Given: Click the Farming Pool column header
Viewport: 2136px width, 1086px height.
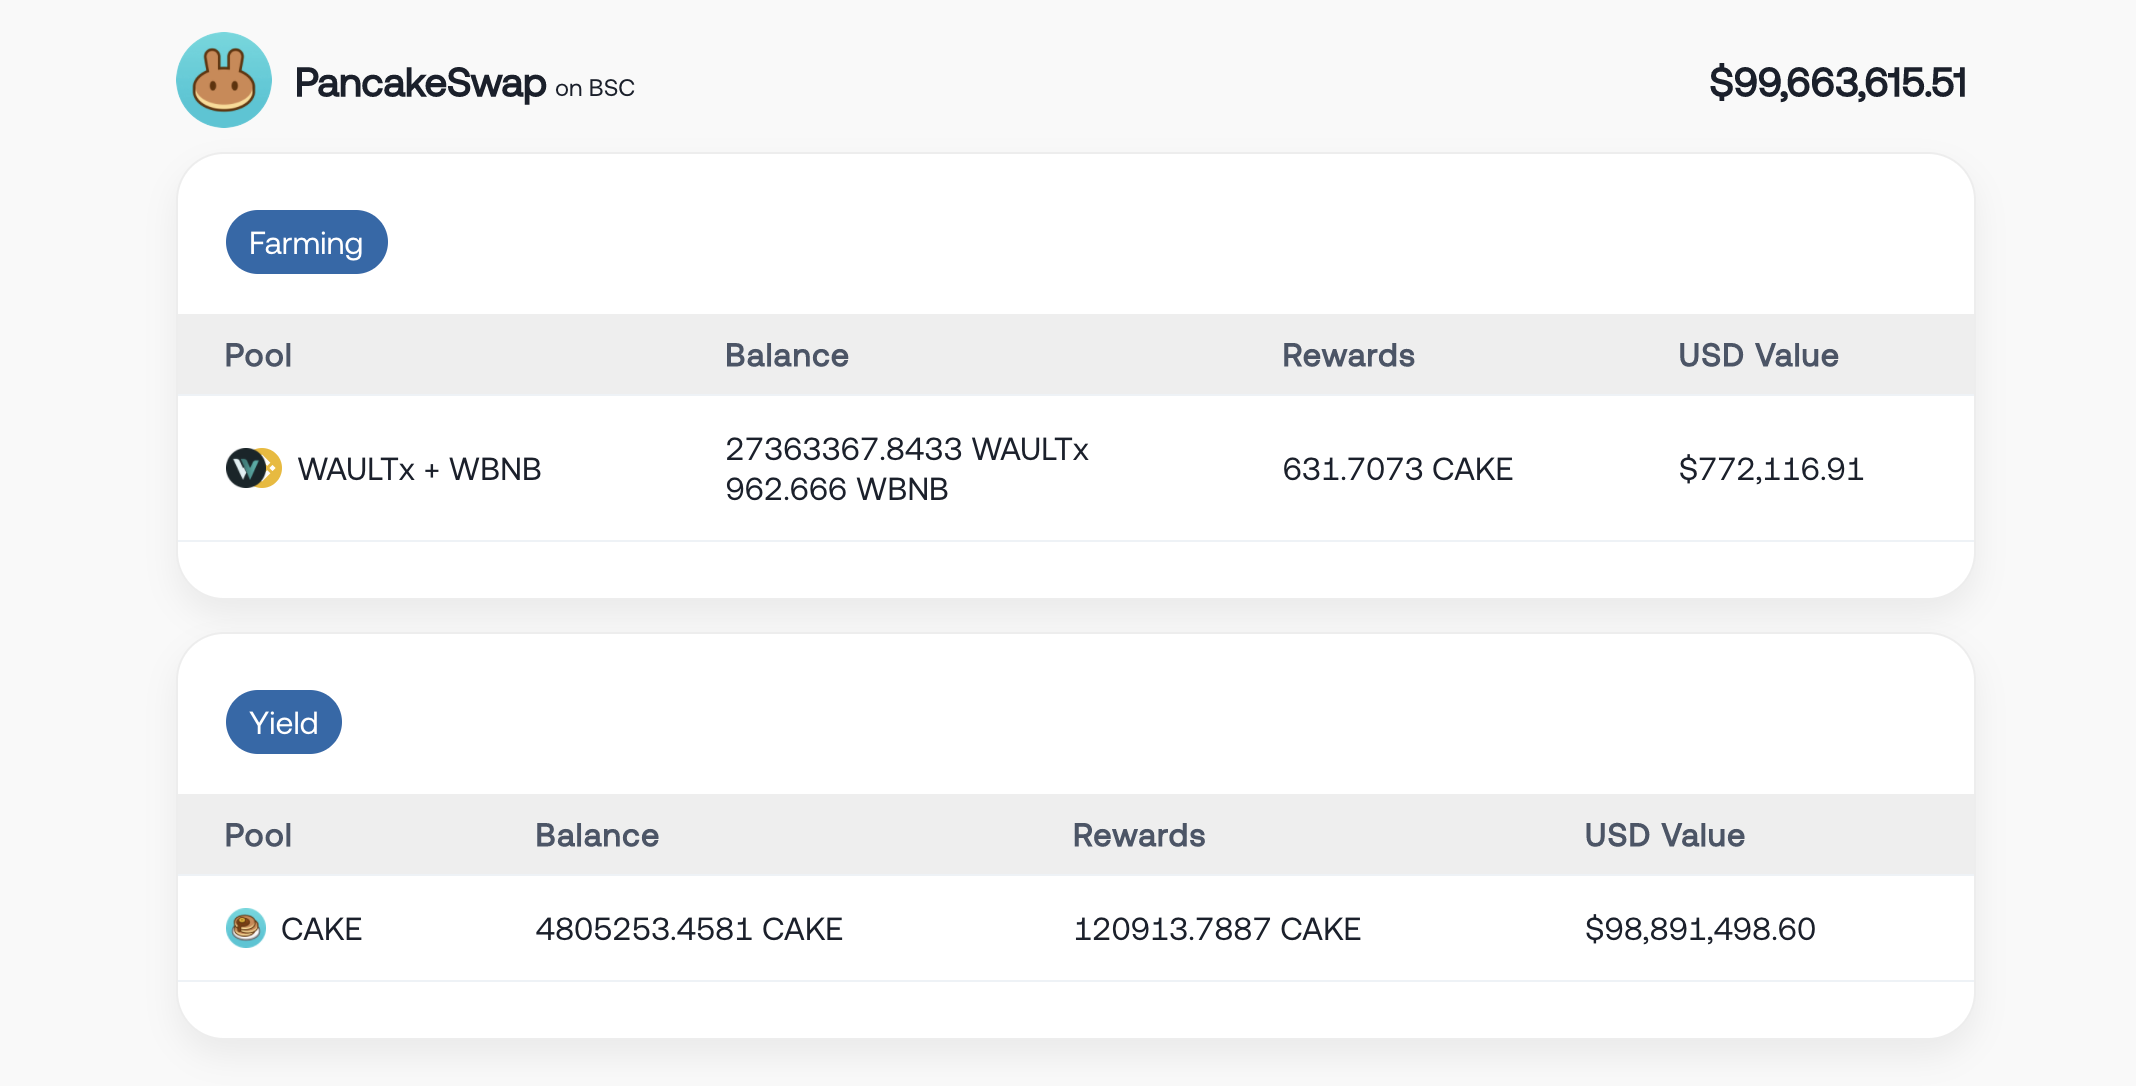Looking at the screenshot, I should pyautogui.click(x=258, y=355).
